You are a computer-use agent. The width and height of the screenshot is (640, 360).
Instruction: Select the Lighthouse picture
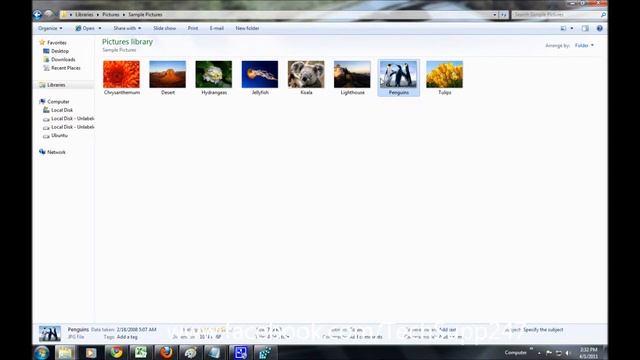[x=352, y=78]
